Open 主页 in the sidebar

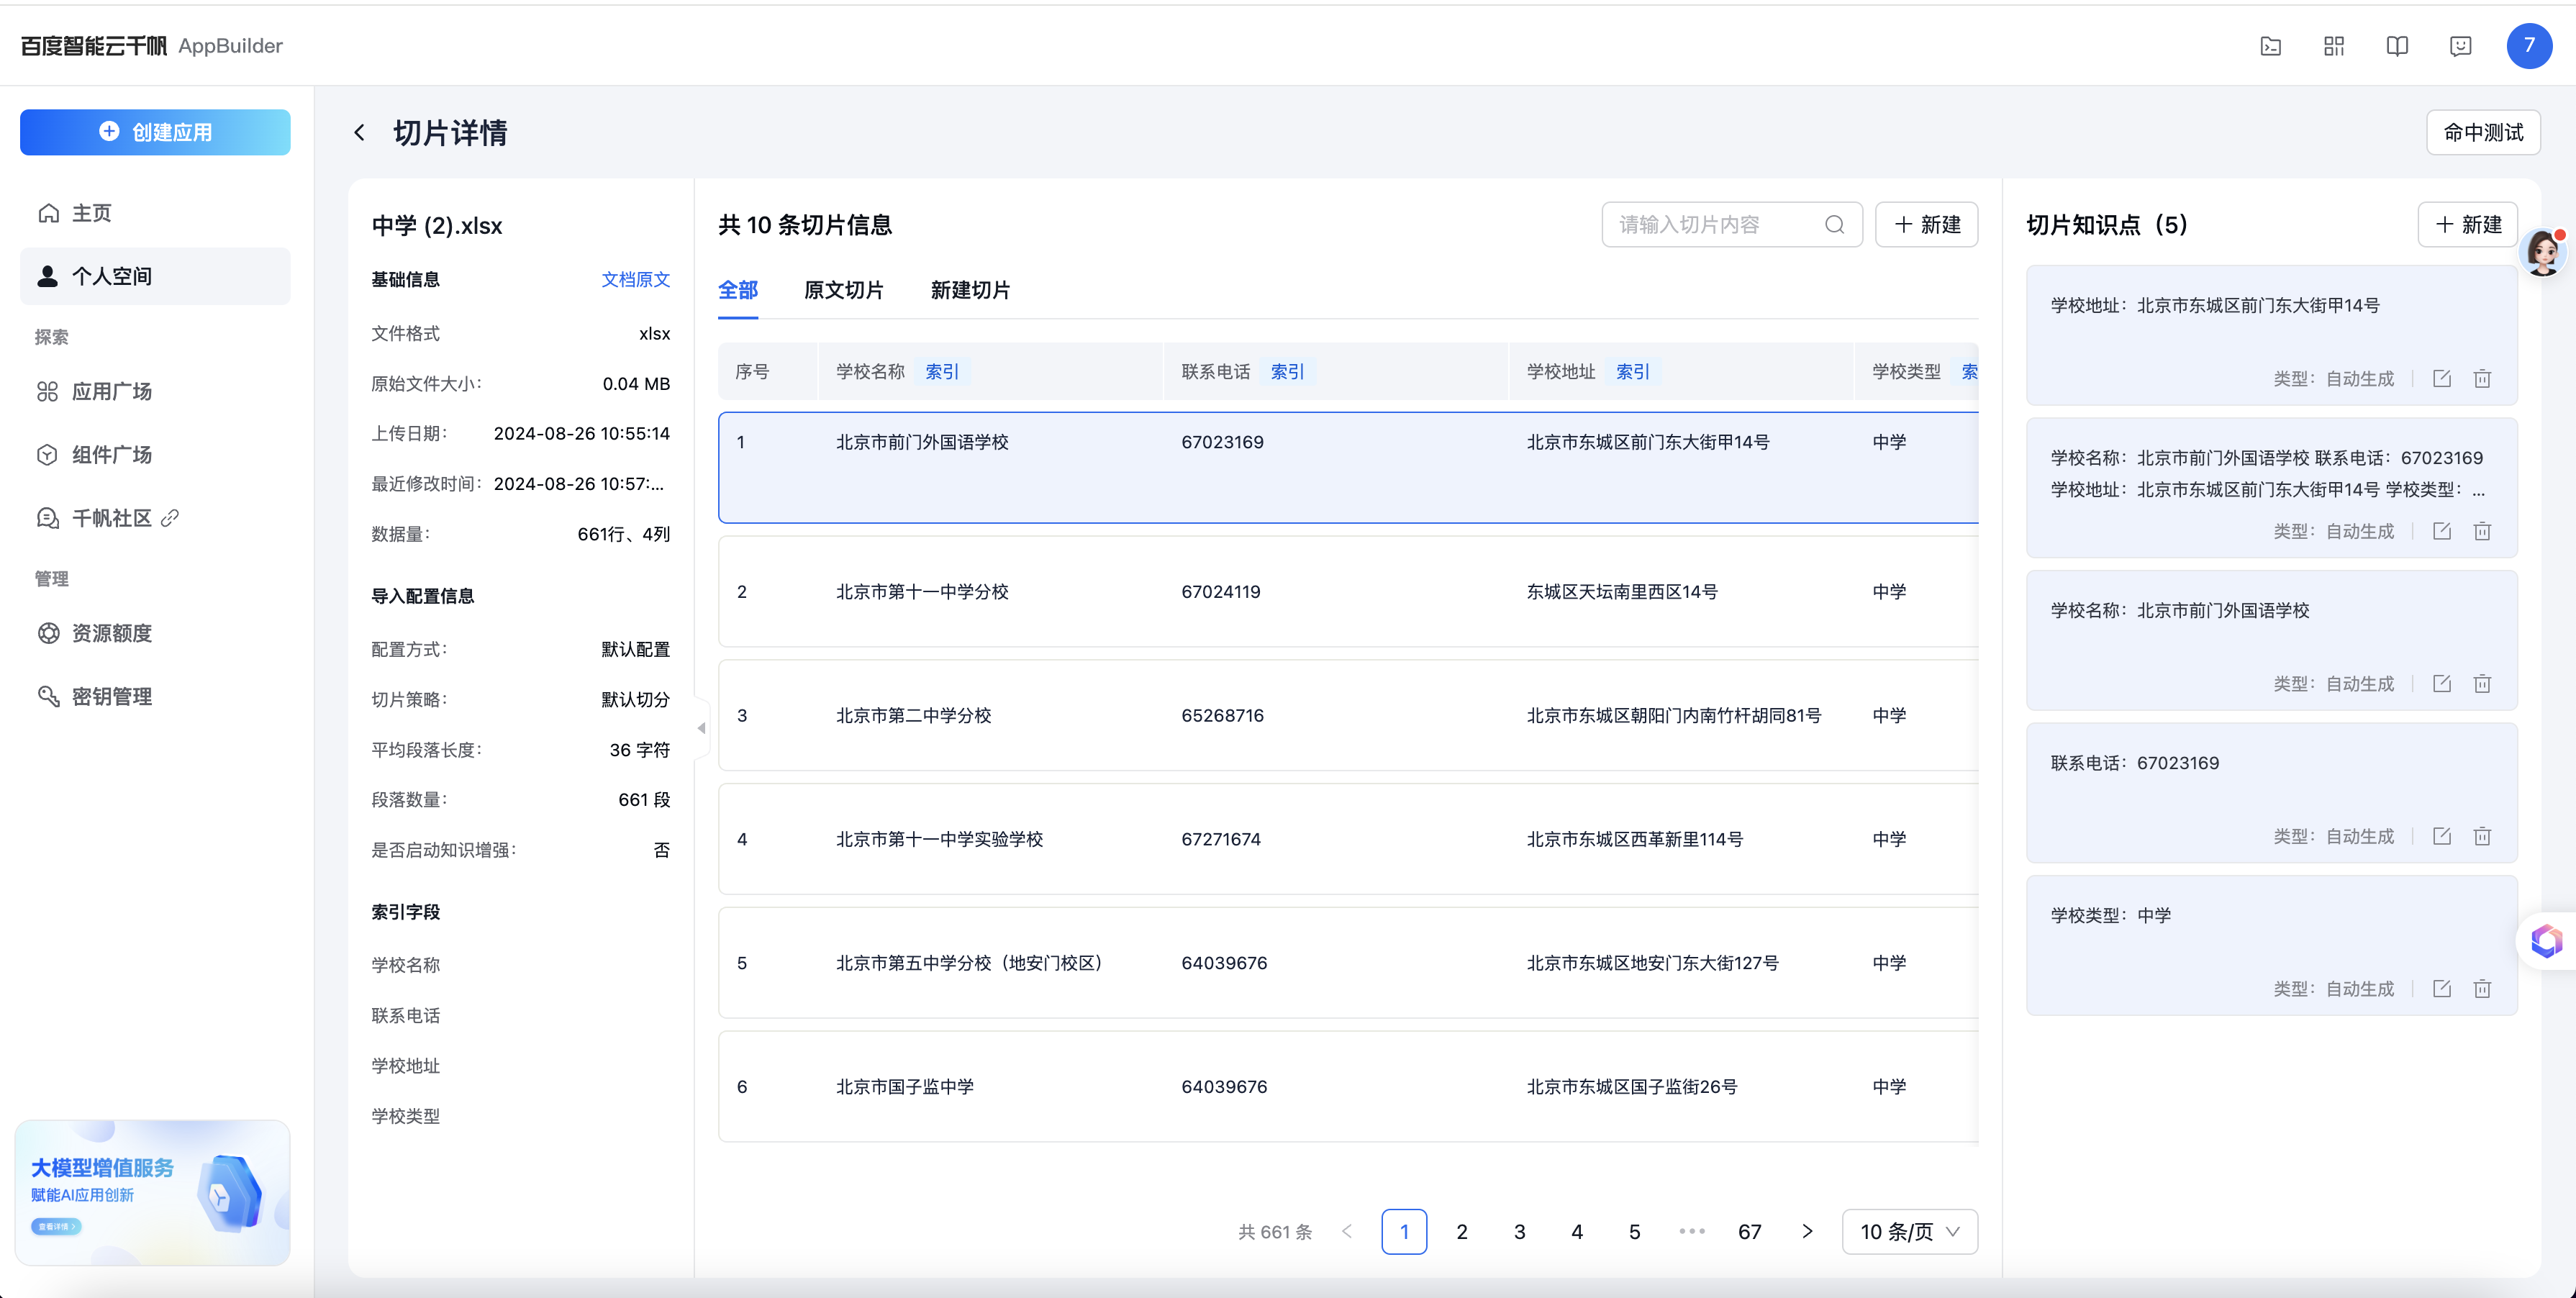[155, 213]
